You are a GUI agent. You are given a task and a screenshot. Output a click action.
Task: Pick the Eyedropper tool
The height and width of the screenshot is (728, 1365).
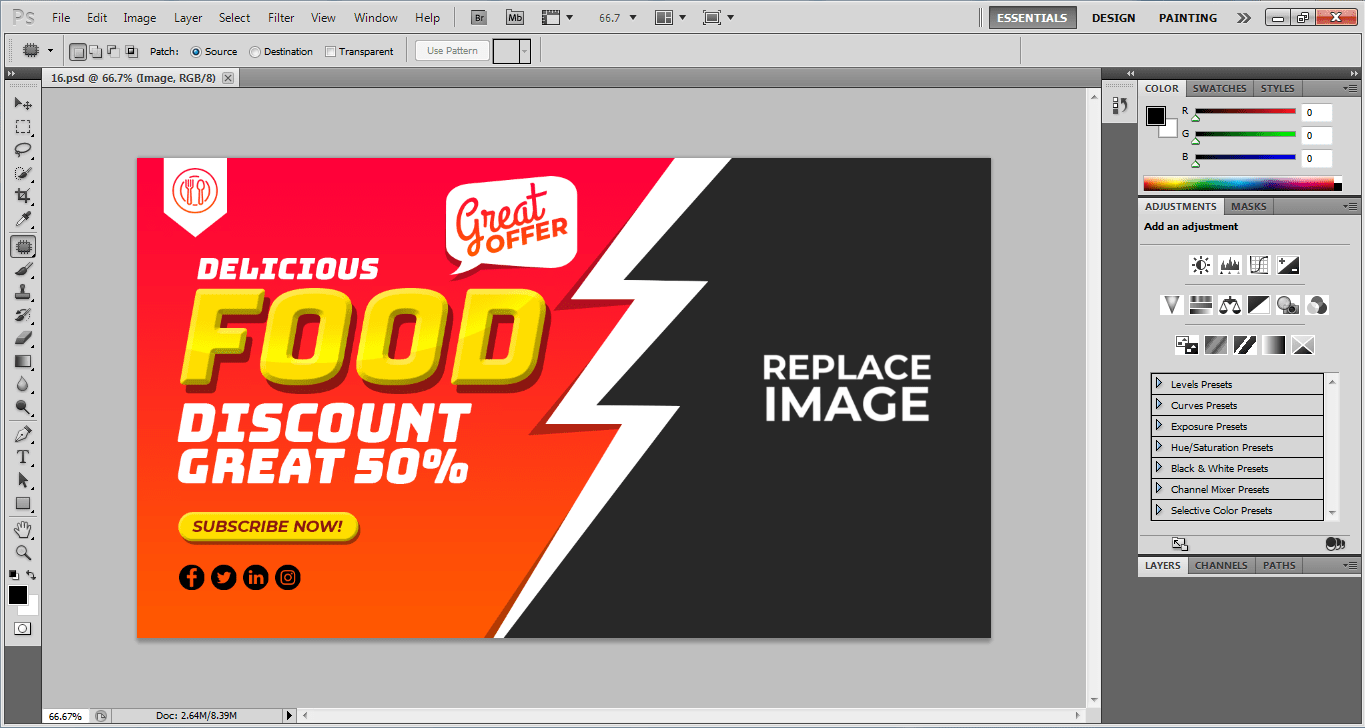22,220
